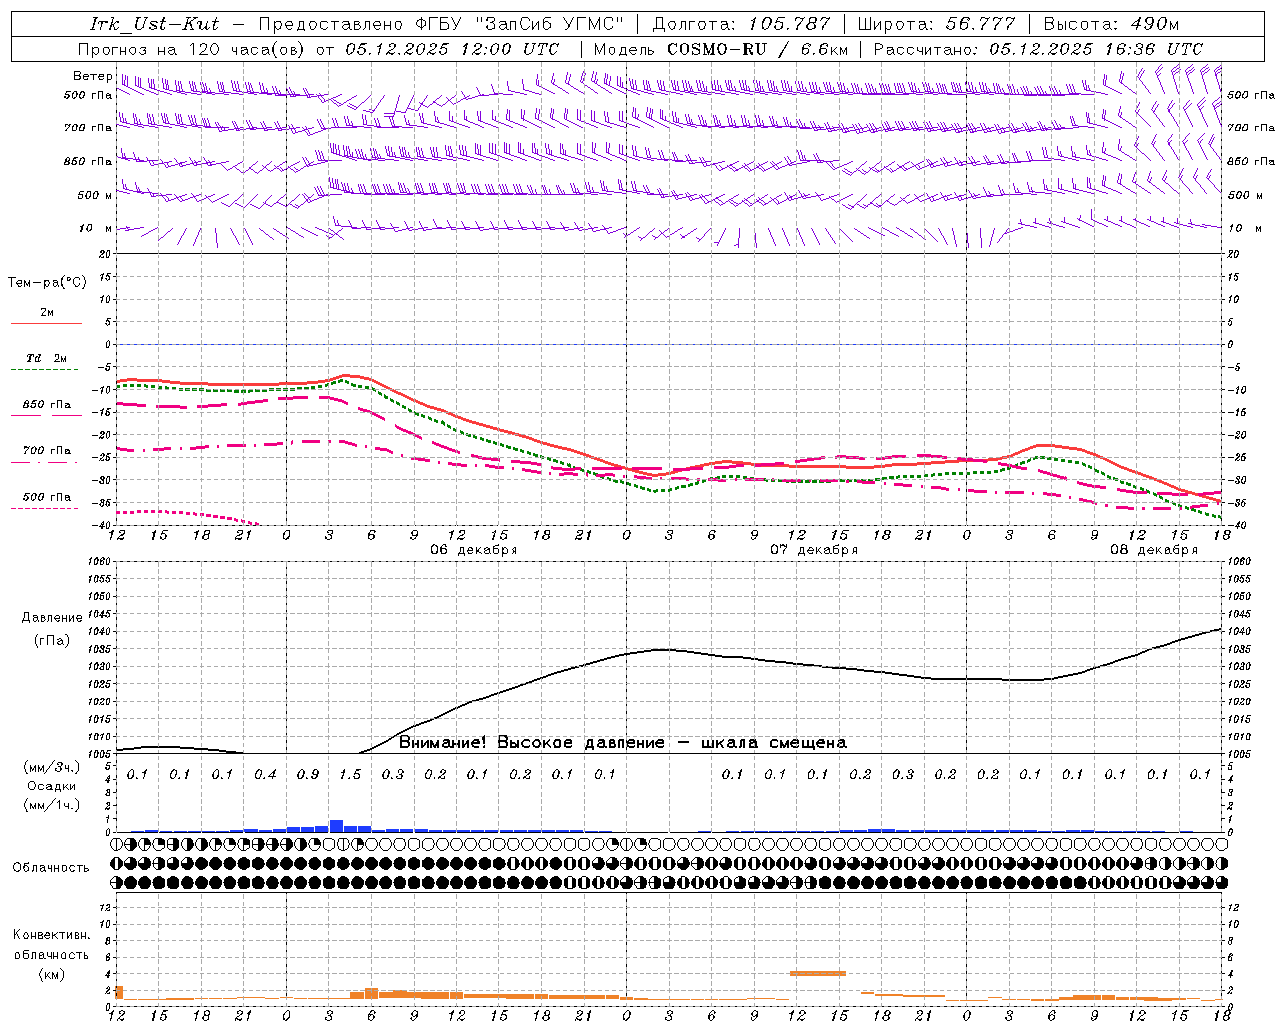Select the model name "COSMO-RU / 6.6км"
Image resolution: width=1280 pixels, height=1024 pixels.
[x=757, y=49]
